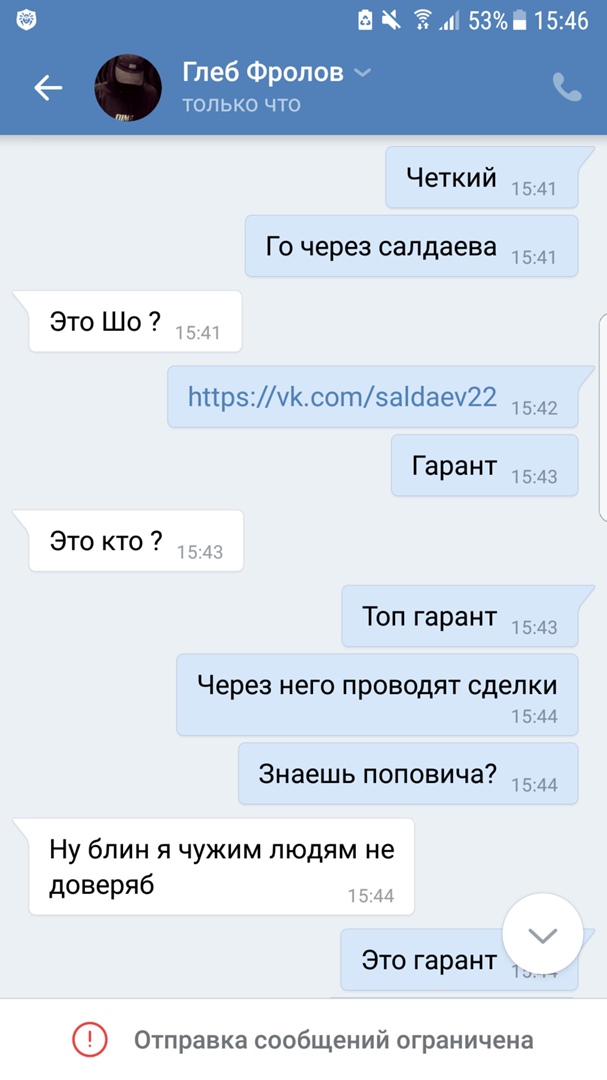Select 'Через него проводят сделки' message
This screenshot has height=1080, width=607.
(377, 694)
